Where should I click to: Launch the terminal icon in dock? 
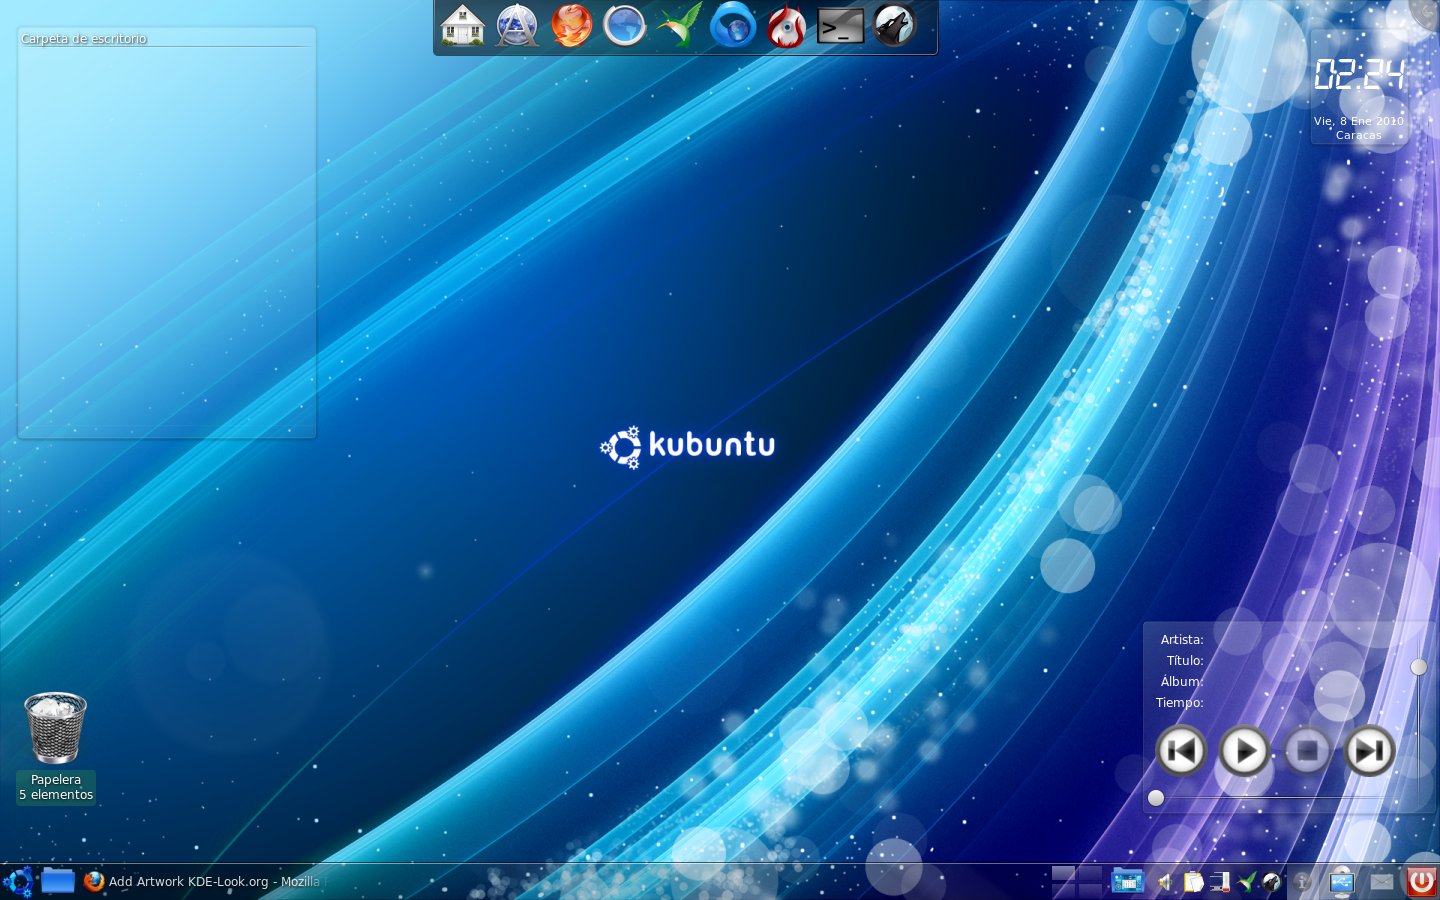841,25
